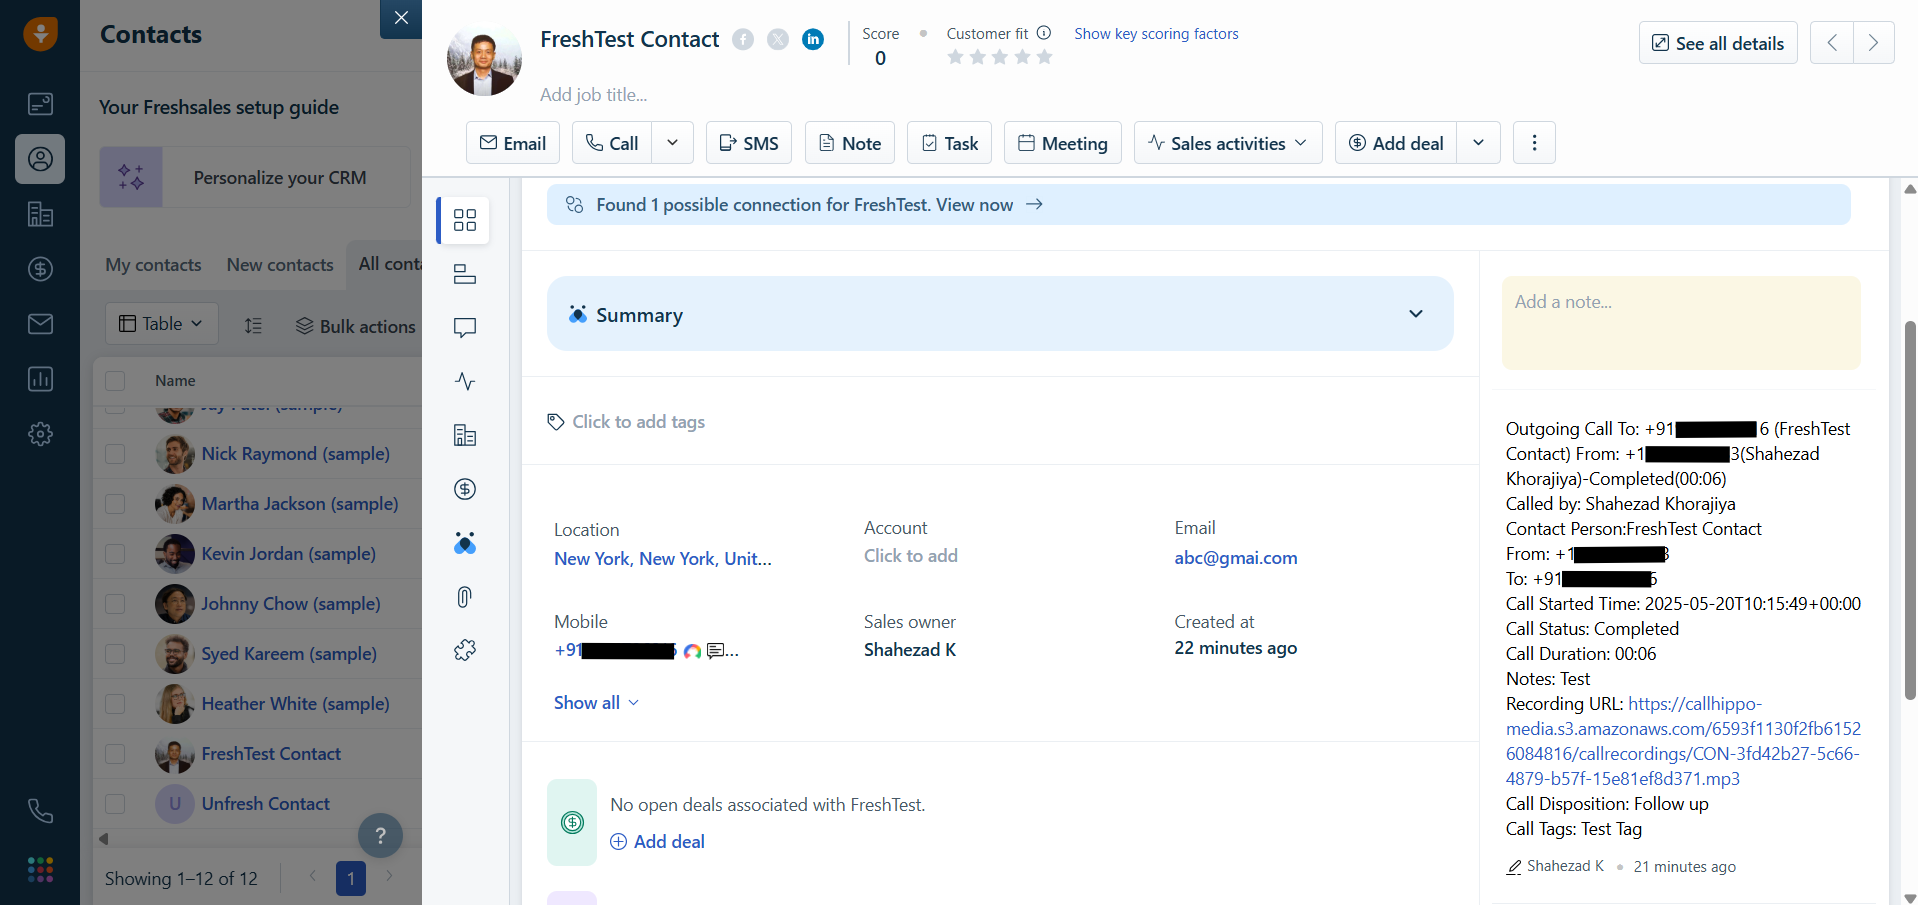Open the Freddy AI icon in panel
The height and width of the screenshot is (905, 1918).
pos(465,543)
